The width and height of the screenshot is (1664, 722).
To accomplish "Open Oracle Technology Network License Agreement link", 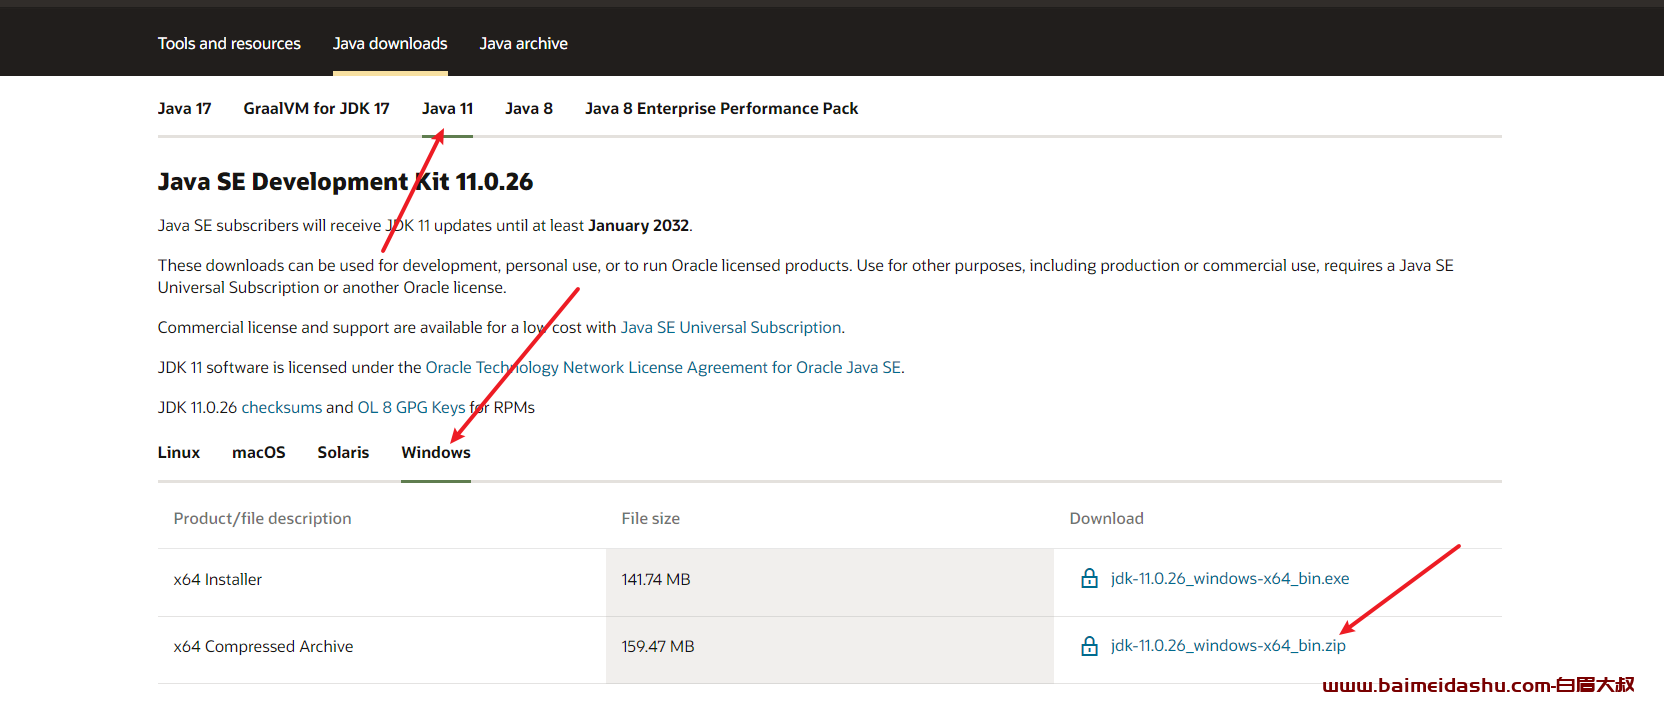I will click(663, 367).
